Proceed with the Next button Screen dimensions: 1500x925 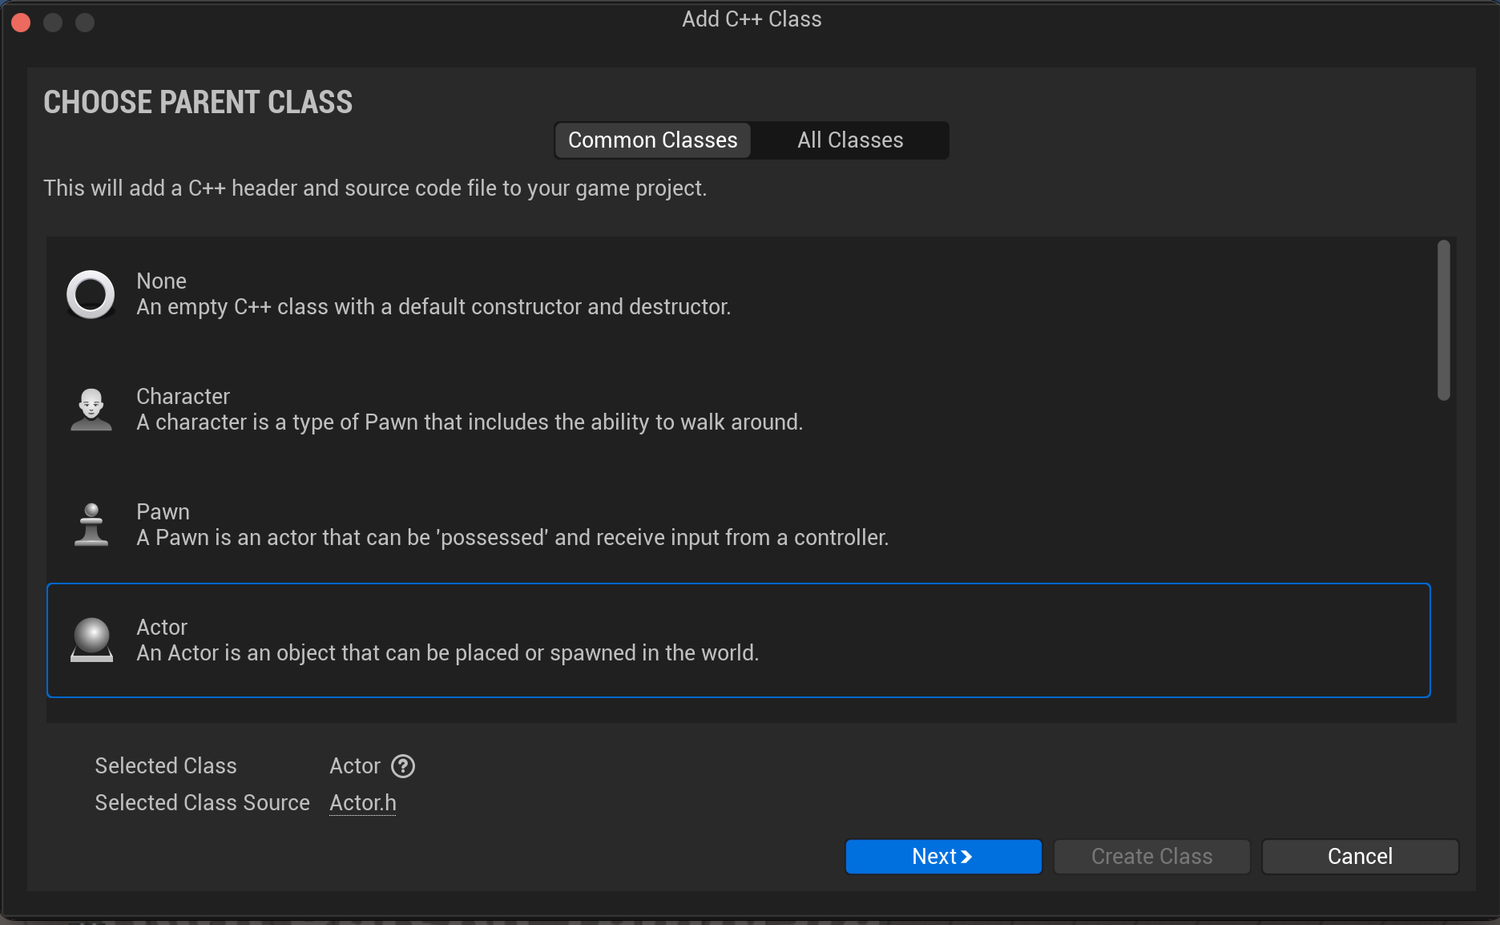(943, 857)
